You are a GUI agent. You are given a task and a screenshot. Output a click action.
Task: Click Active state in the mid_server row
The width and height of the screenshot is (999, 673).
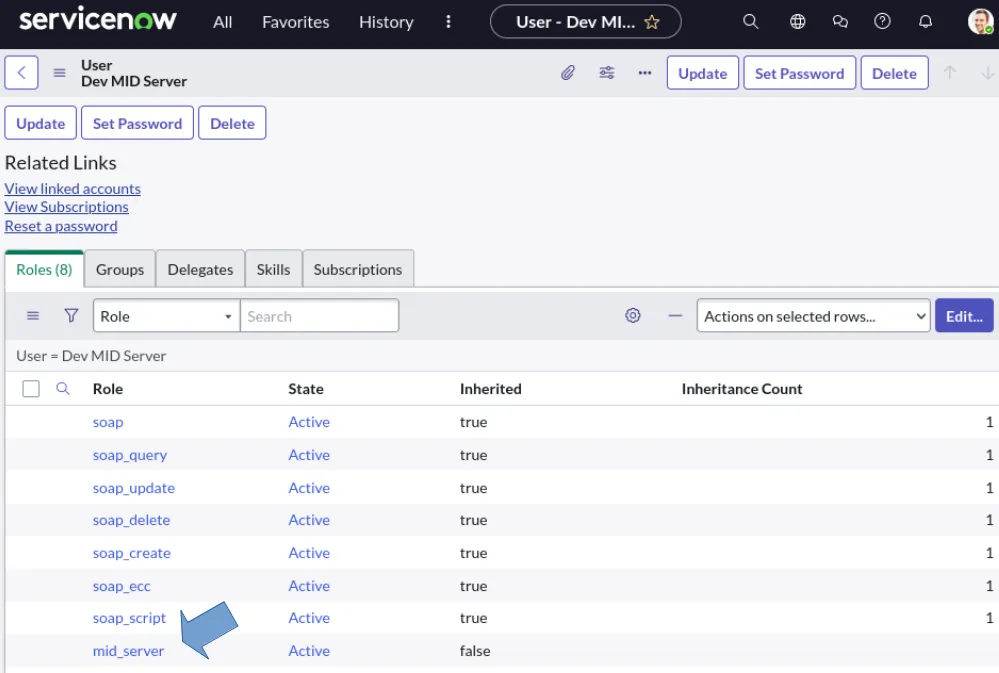[x=309, y=651]
